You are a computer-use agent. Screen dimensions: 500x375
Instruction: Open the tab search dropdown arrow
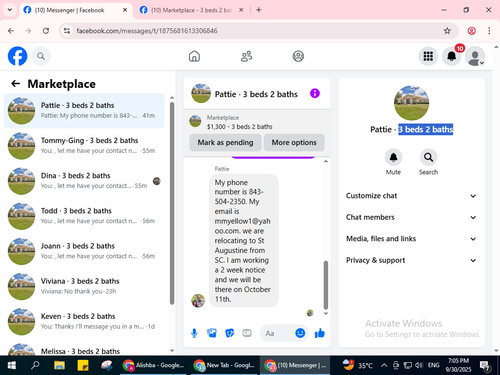10,10
